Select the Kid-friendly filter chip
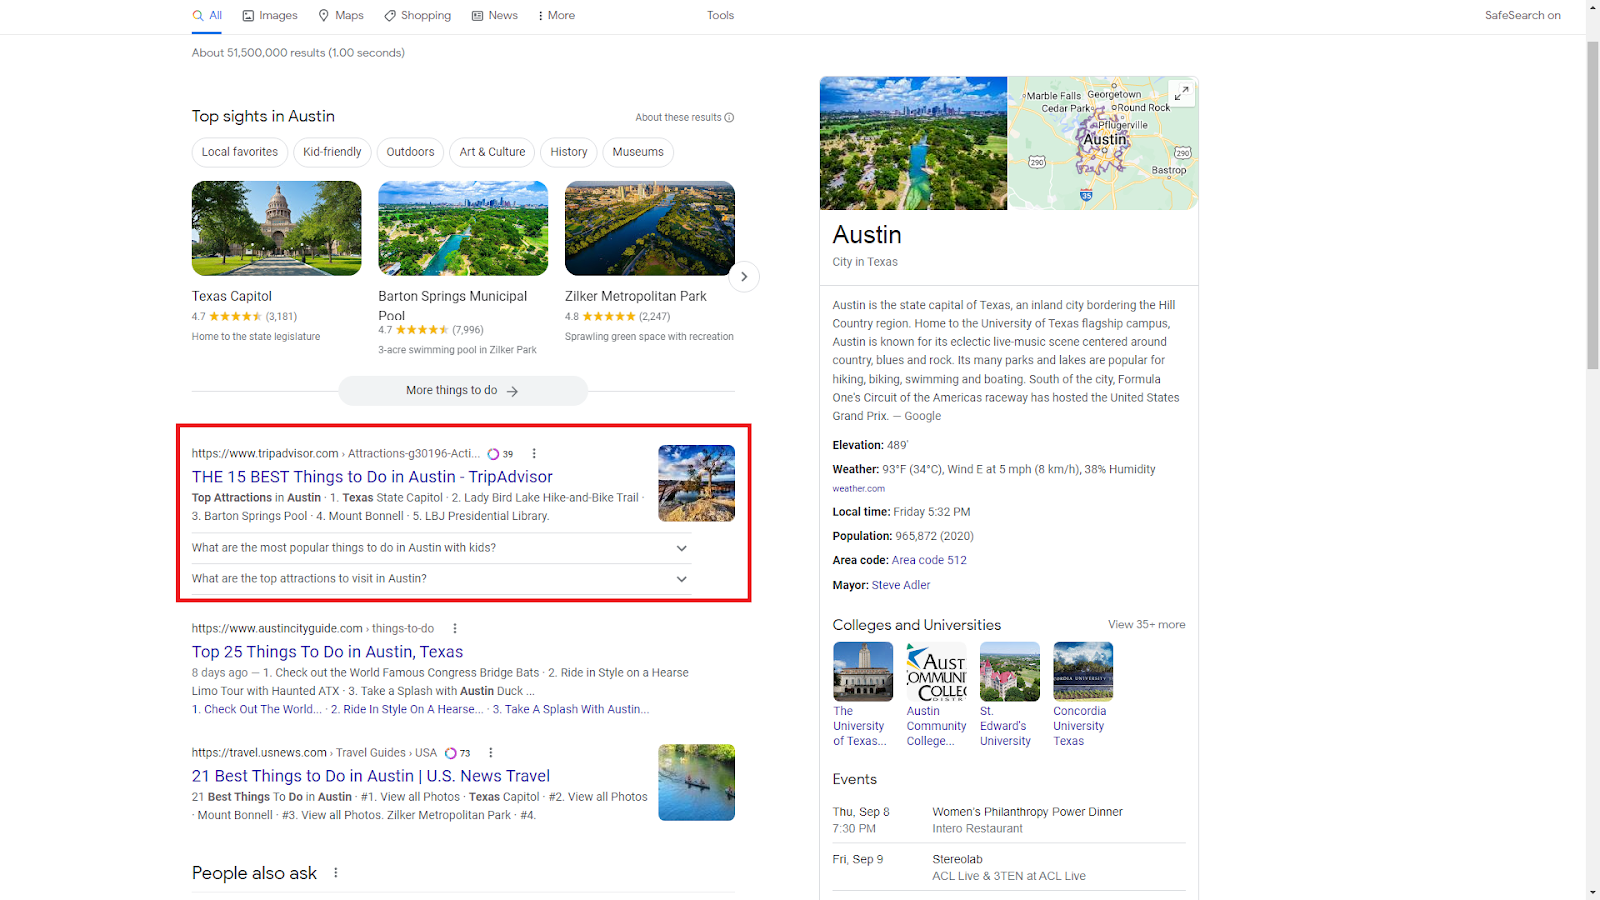Viewport: 1600px width, 900px height. pos(332,152)
